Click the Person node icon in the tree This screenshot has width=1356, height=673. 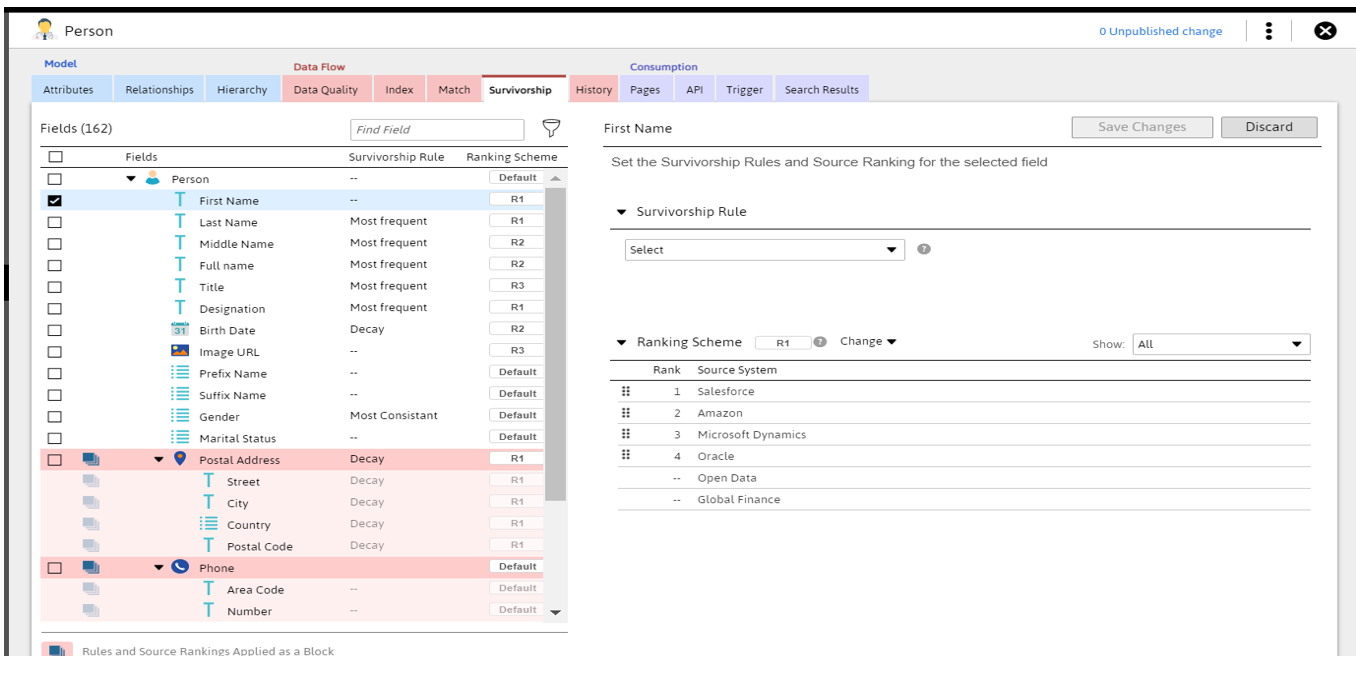tap(153, 178)
